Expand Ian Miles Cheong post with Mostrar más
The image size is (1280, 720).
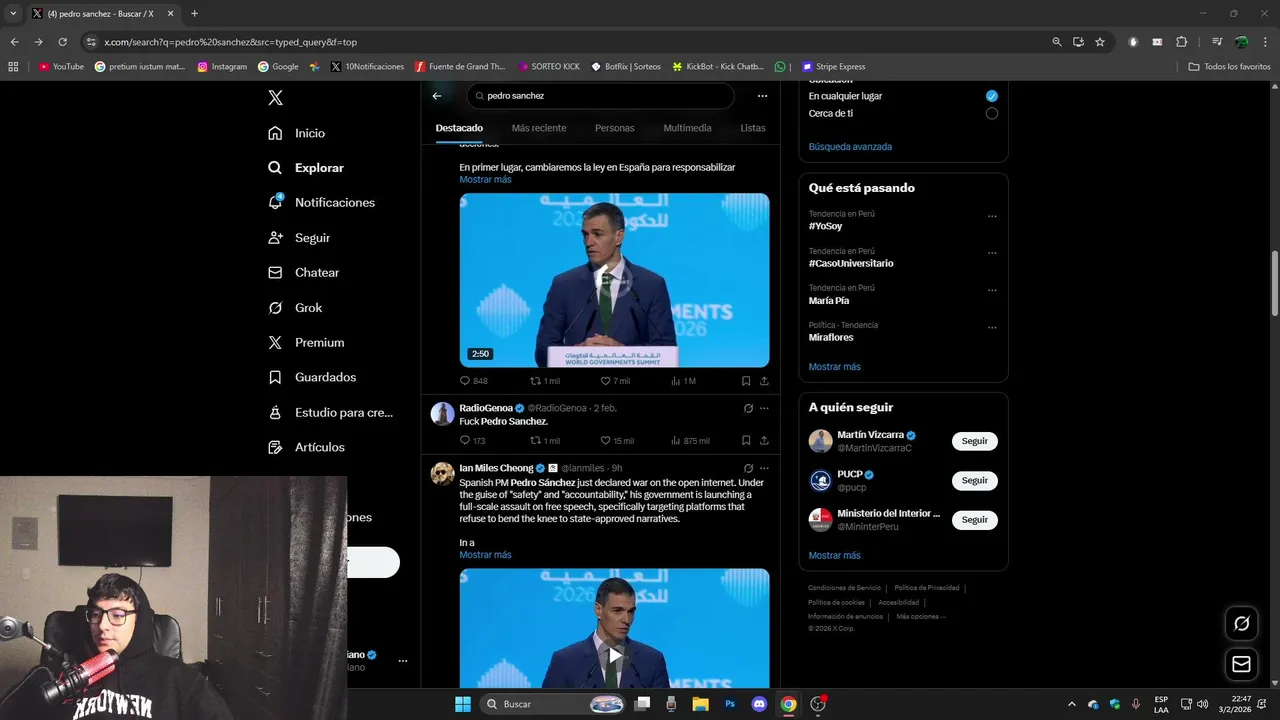[485, 555]
